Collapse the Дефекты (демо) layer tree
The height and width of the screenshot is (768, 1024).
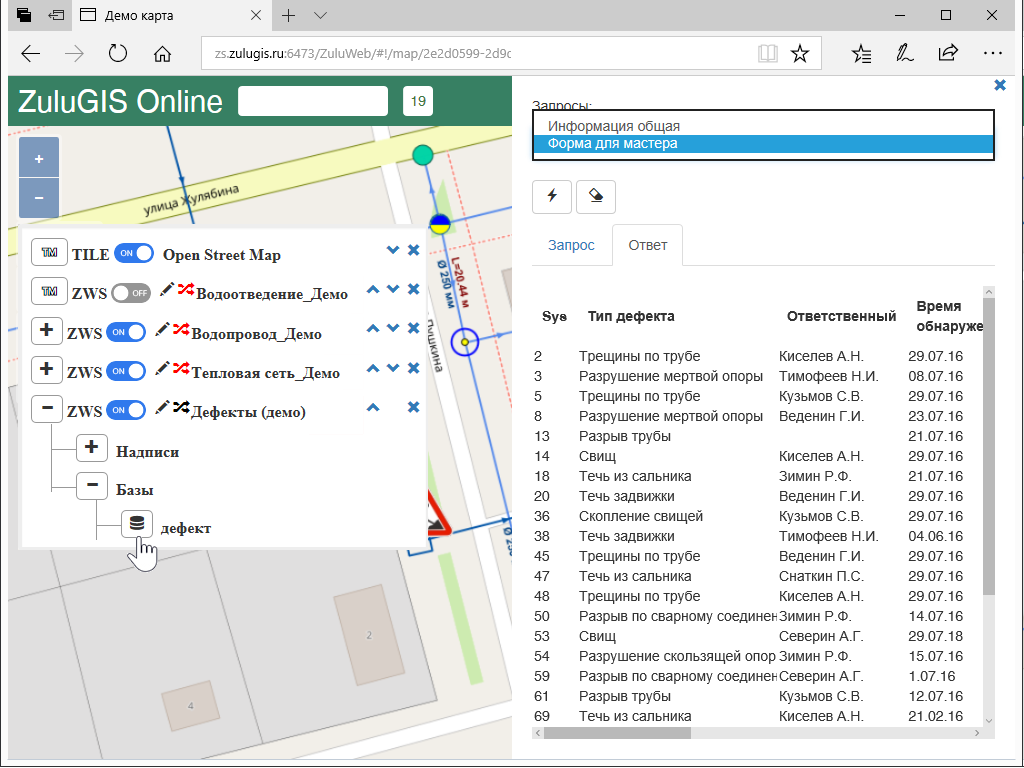pos(46,410)
